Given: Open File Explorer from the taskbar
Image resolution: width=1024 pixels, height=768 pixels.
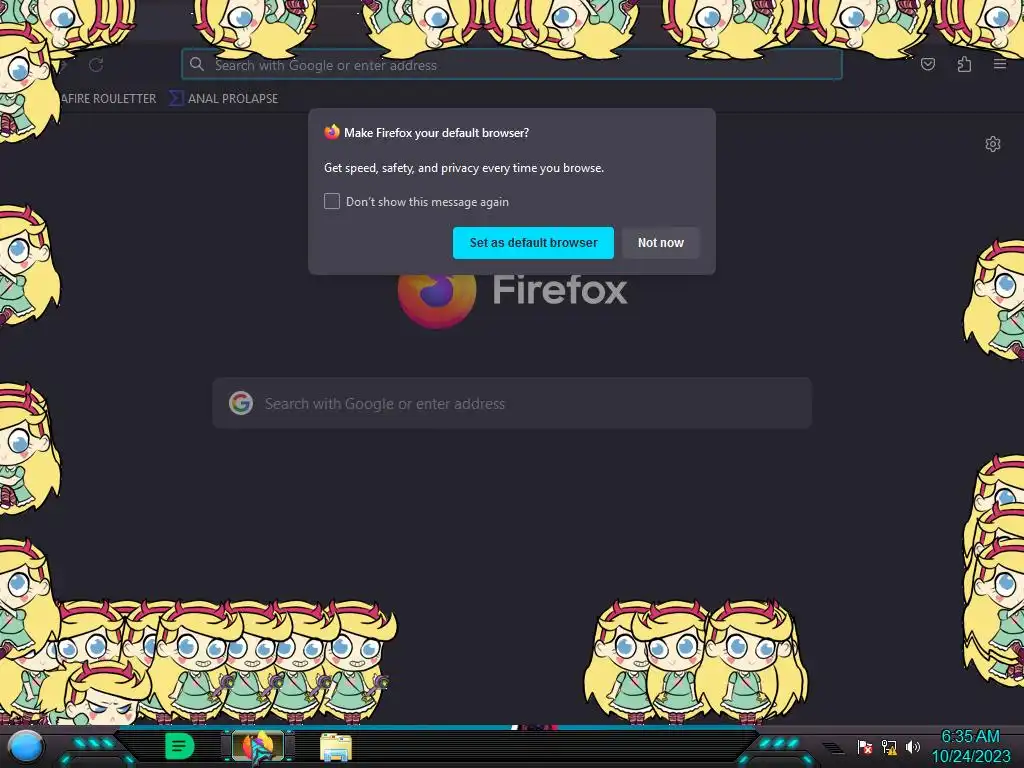Looking at the screenshot, I should (336, 747).
